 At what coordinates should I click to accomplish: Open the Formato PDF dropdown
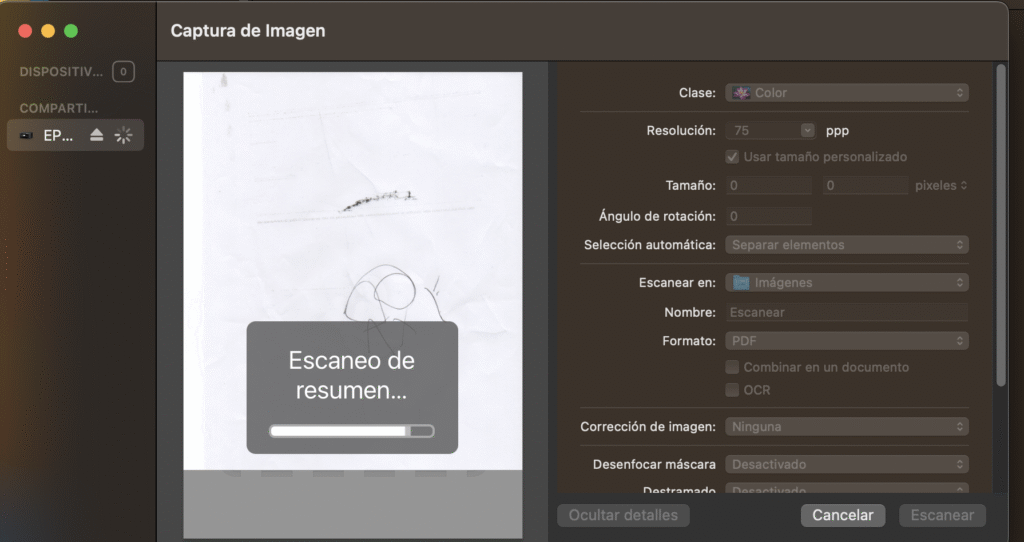pos(846,341)
